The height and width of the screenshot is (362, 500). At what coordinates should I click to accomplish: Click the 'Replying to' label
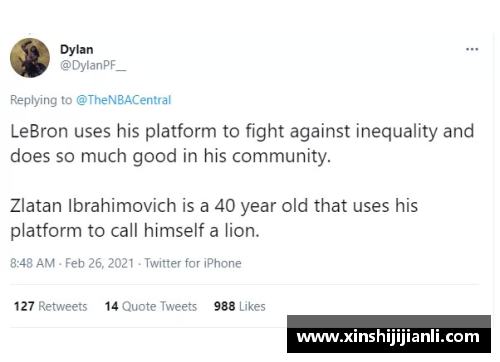[41, 100]
